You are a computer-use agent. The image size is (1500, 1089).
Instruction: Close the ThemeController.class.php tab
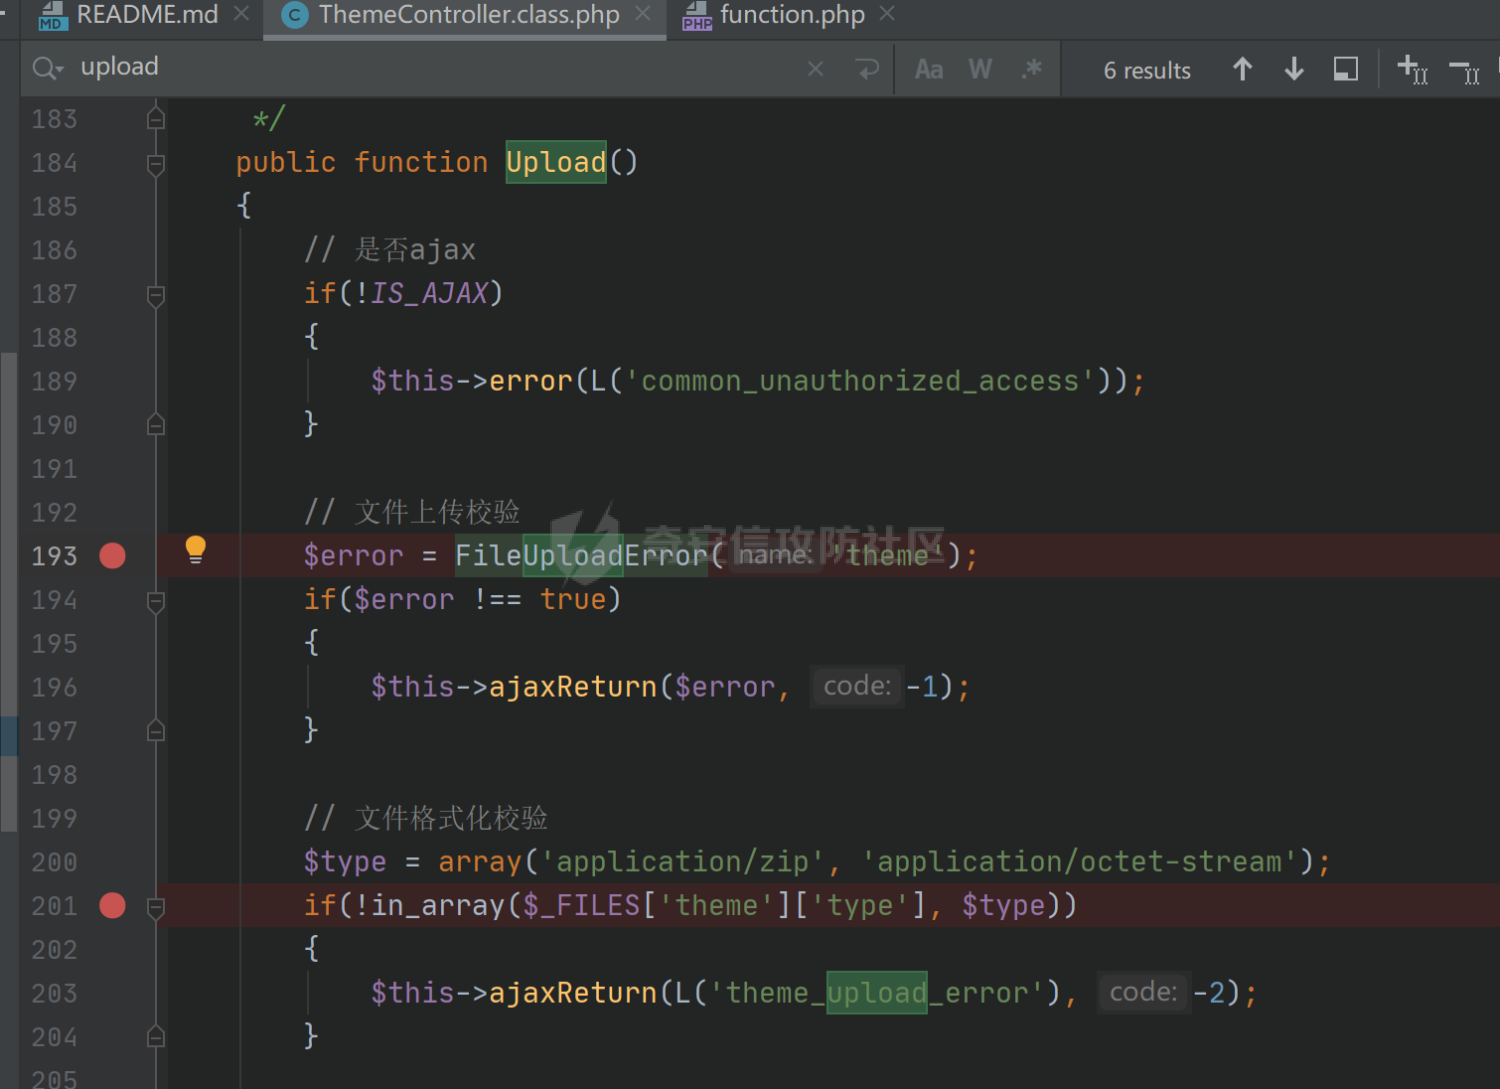643,14
